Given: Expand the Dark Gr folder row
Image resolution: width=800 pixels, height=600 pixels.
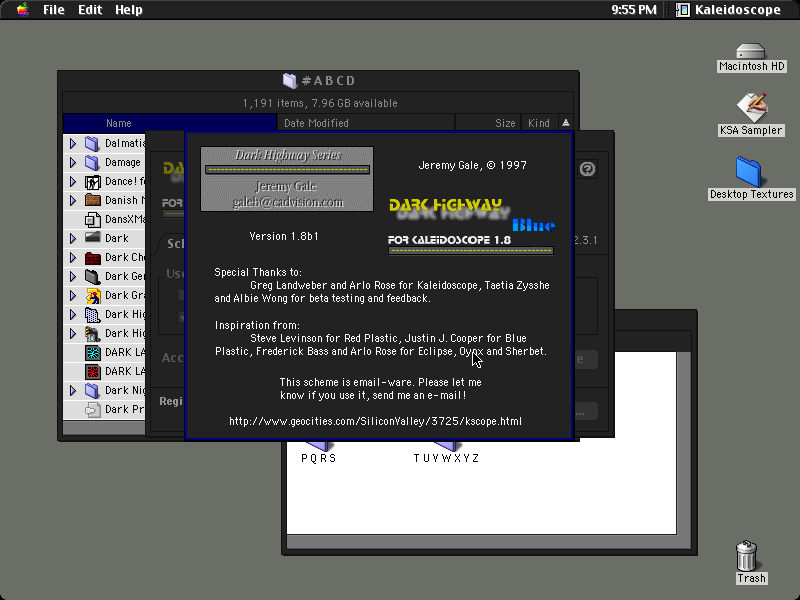Looking at the screenshot, I should (73, 295).
